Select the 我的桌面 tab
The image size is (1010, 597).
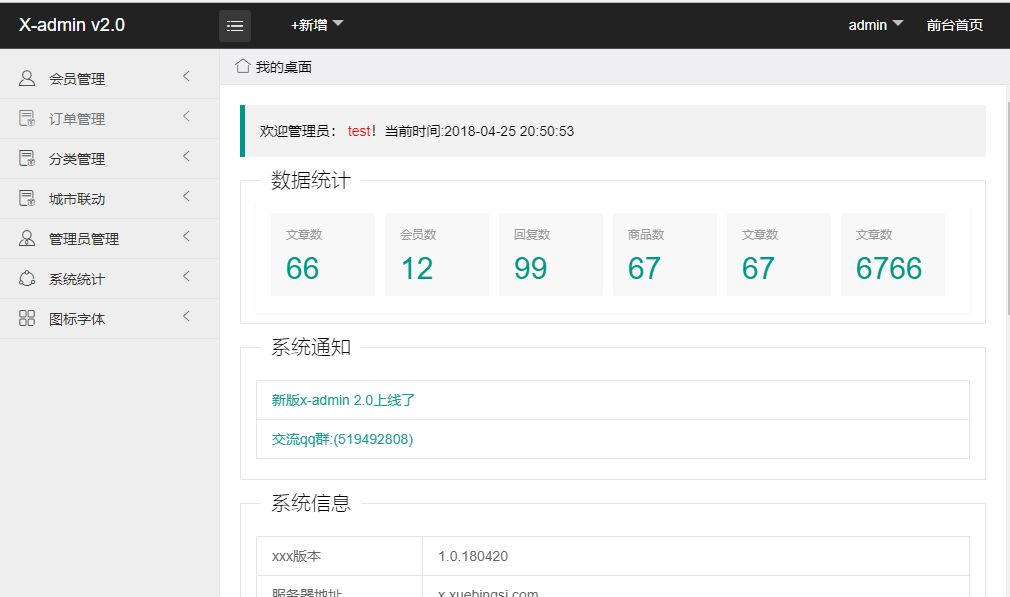click(283, 67)
